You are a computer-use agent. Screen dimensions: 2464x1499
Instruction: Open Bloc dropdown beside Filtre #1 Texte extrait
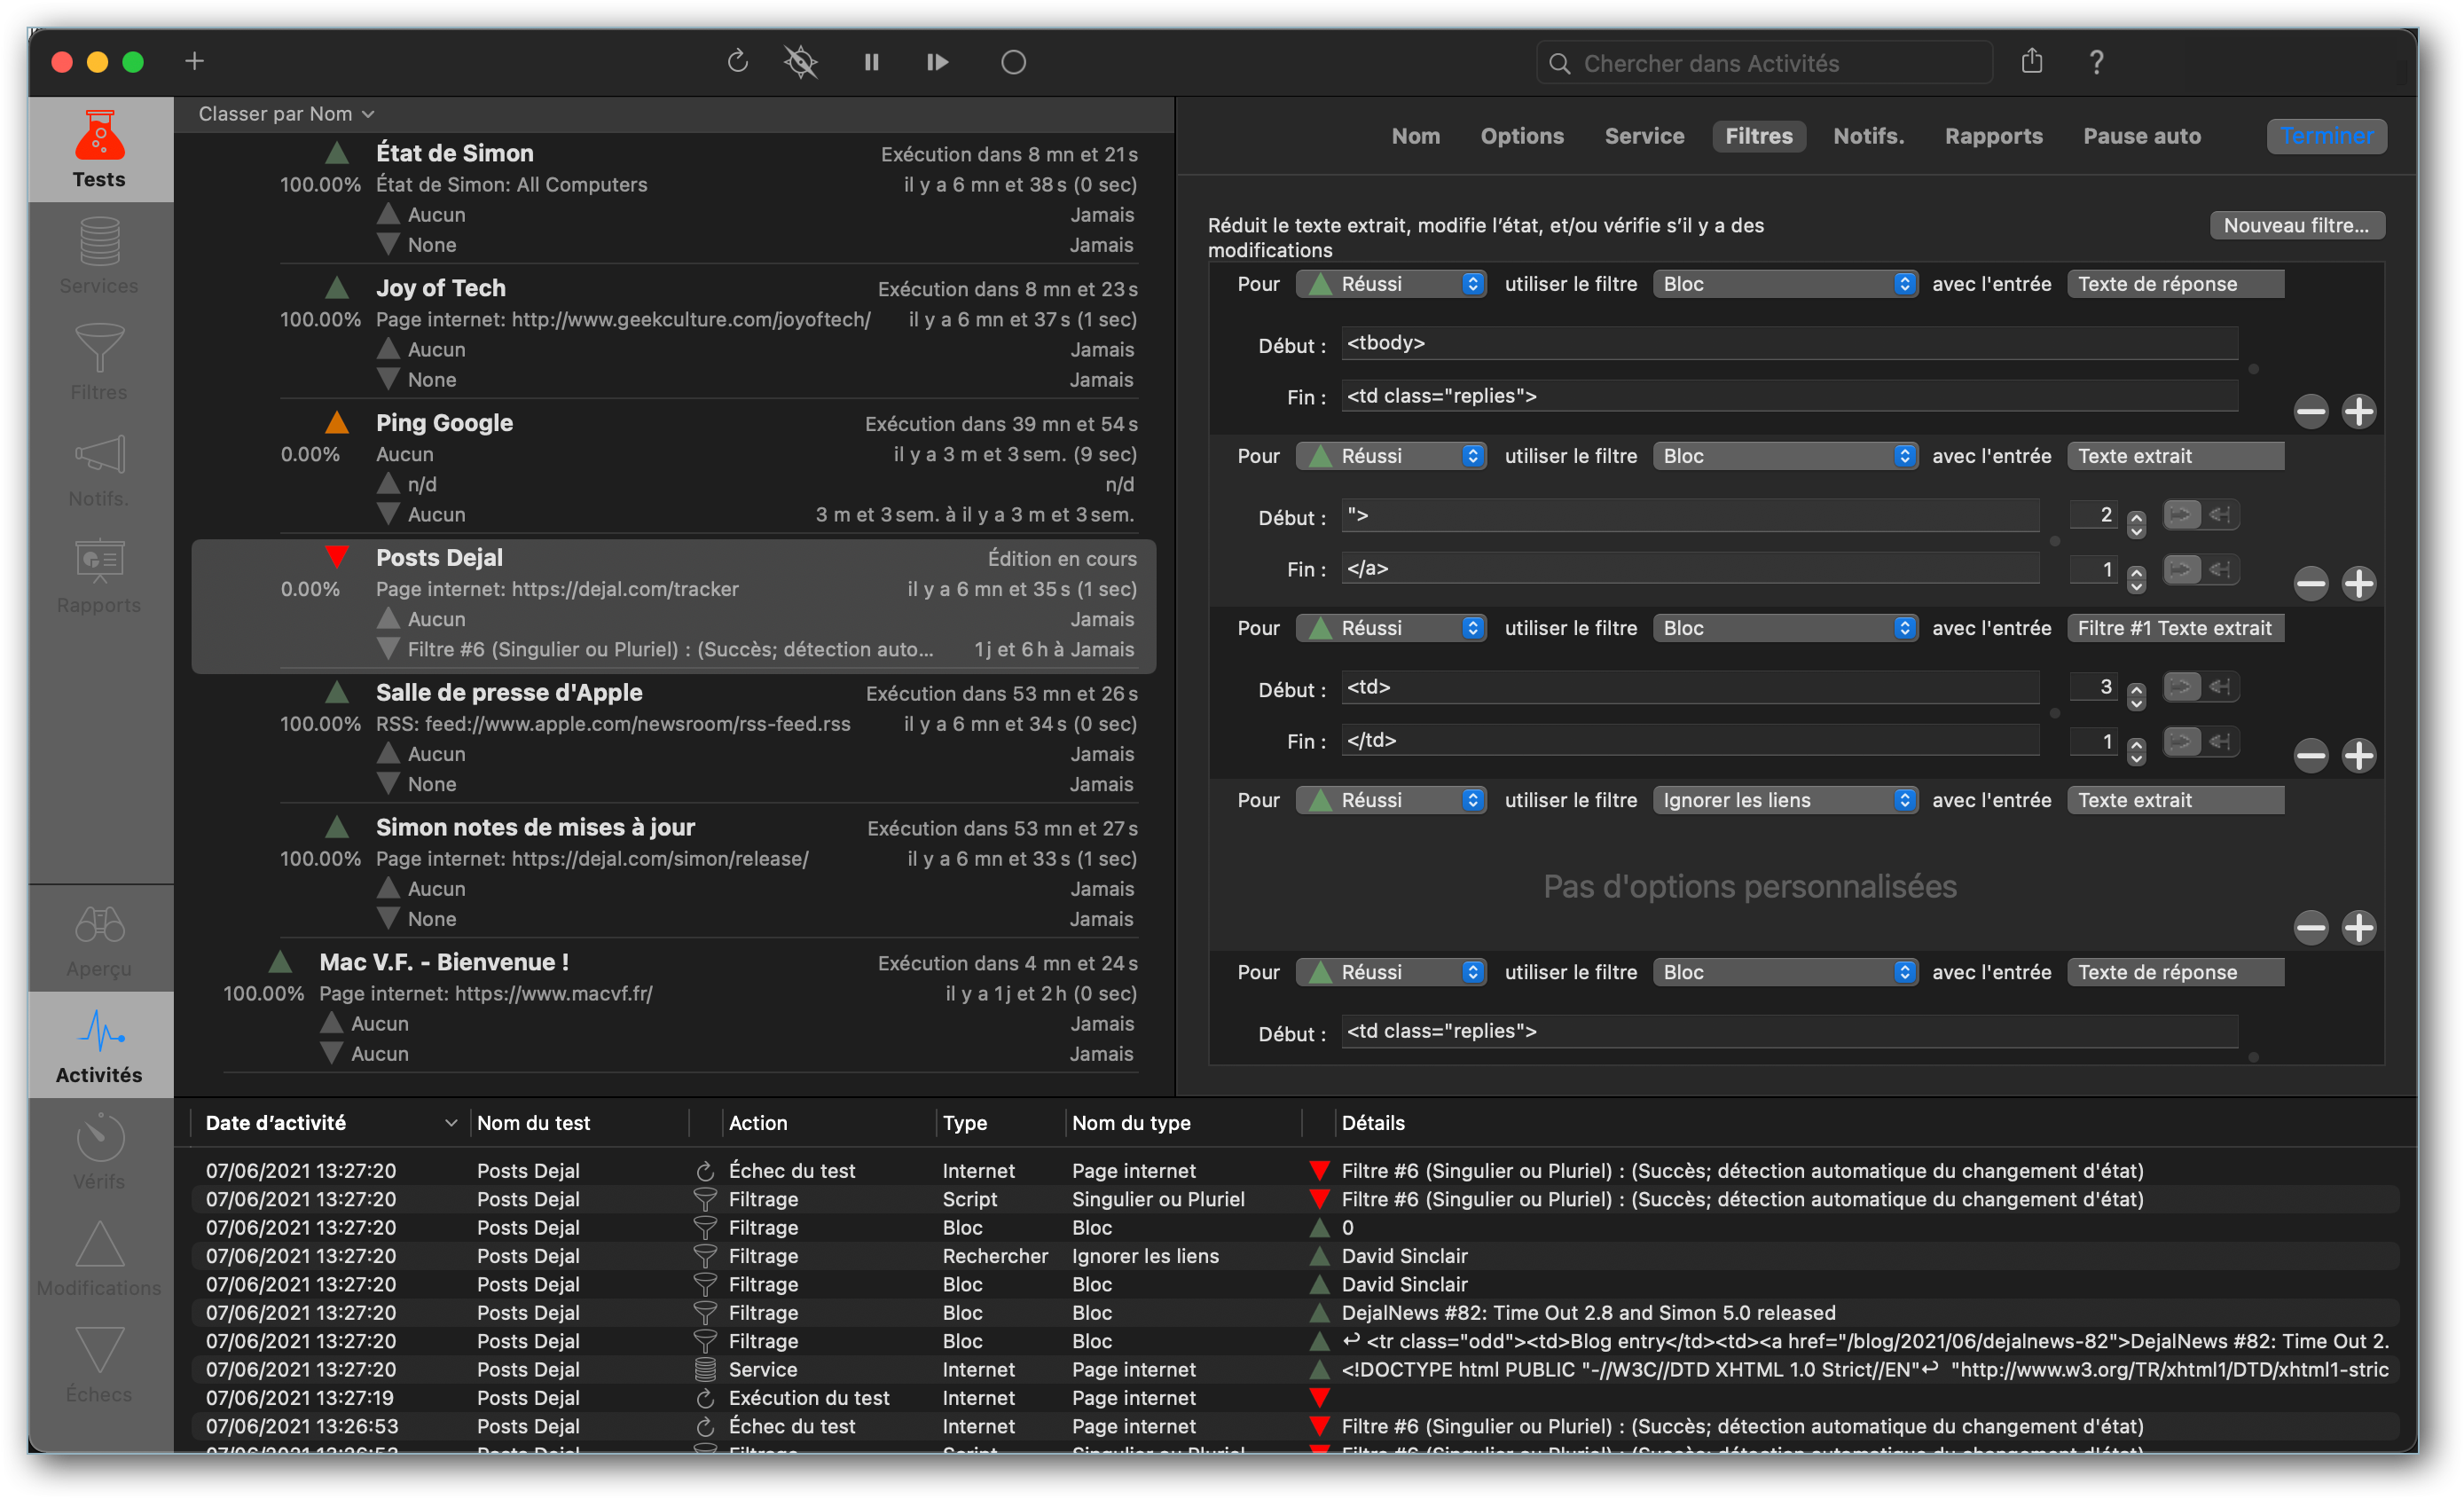coord(1785,628)
